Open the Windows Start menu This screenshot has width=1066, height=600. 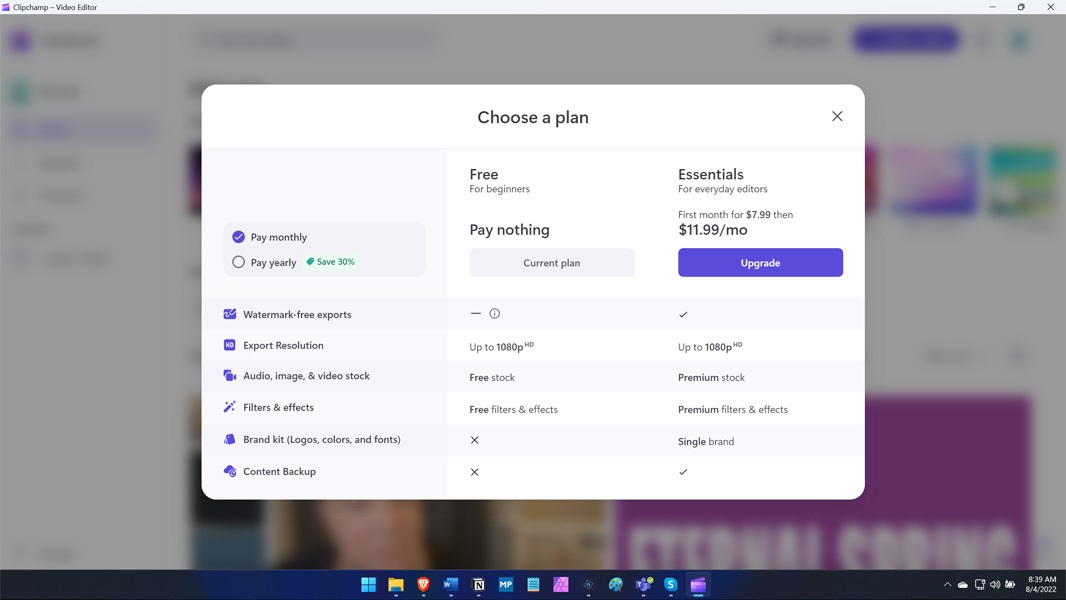coord(368,585)
